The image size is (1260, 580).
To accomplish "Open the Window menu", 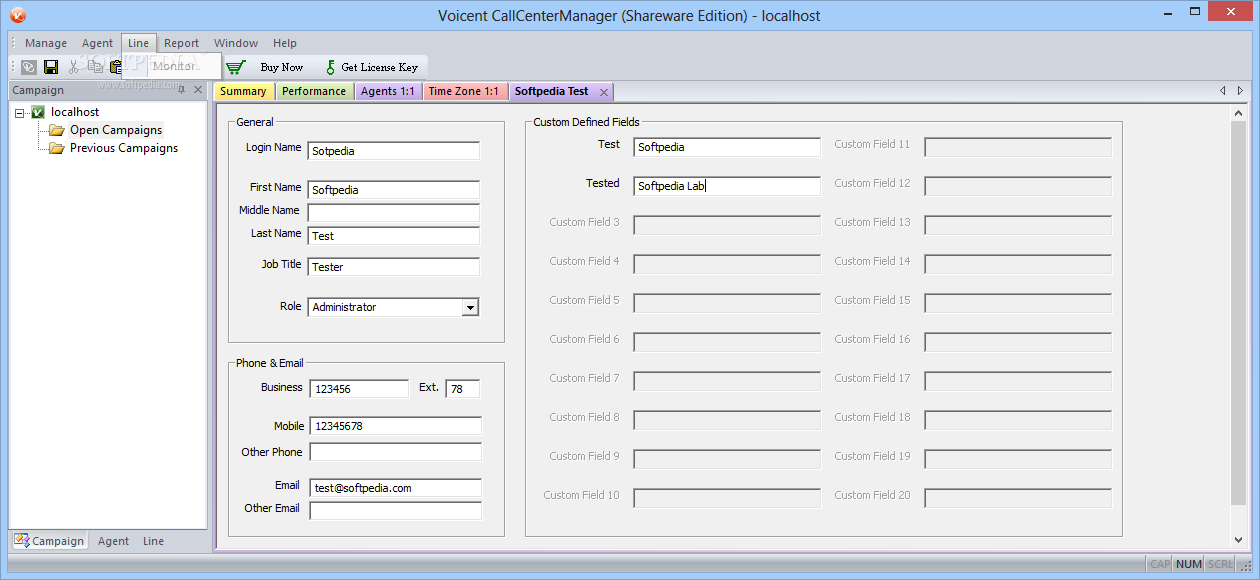I will (236, 43).
